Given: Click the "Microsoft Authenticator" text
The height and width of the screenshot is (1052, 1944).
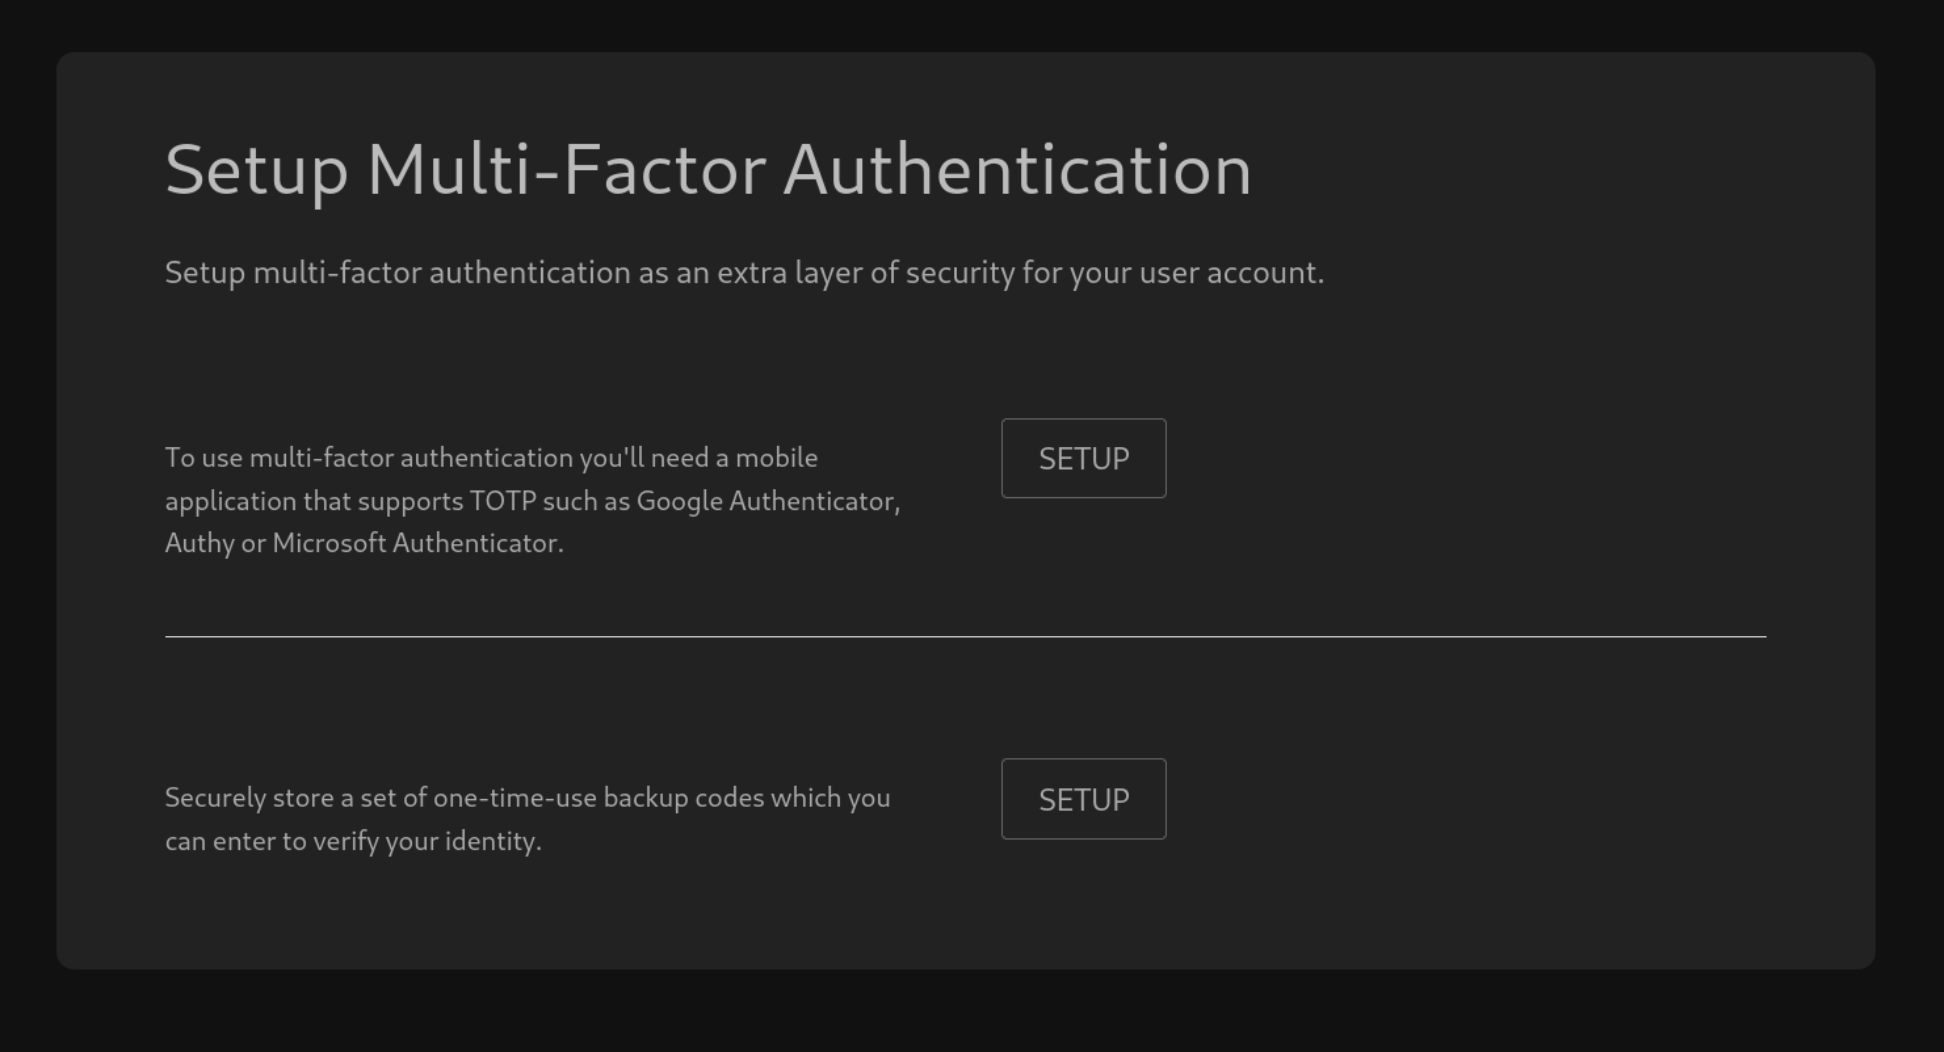Looking at the screenshot, I should (416, 543).
